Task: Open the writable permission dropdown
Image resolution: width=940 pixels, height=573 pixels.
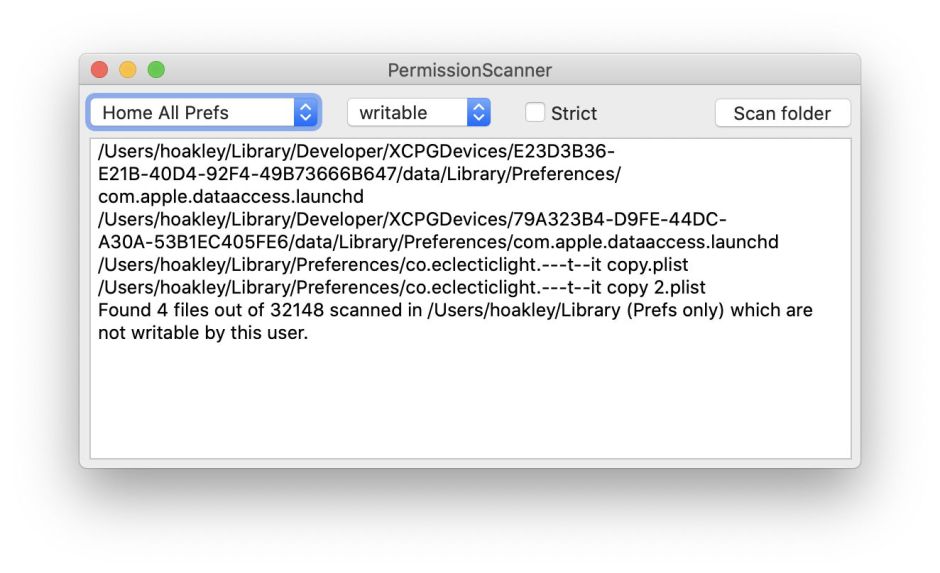Action: 407,113
